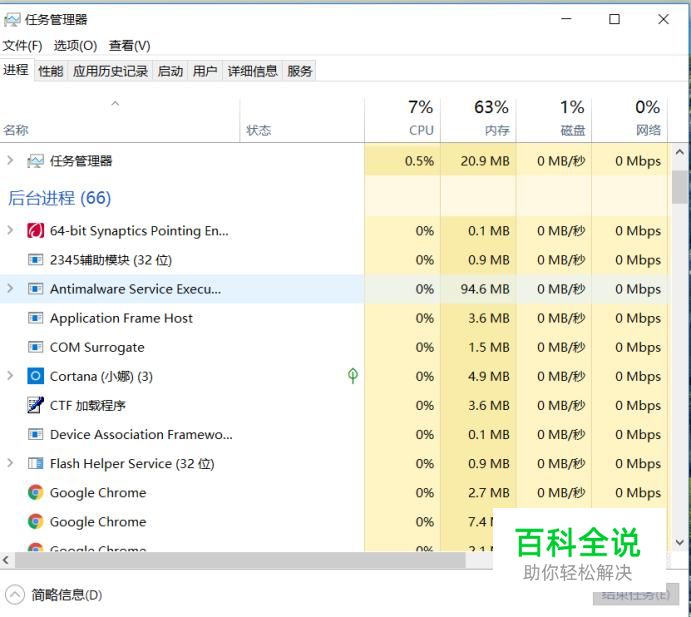Expand Antimalware Service Executable row
This screenshot has width=691, height=617.
click(10, 288)
